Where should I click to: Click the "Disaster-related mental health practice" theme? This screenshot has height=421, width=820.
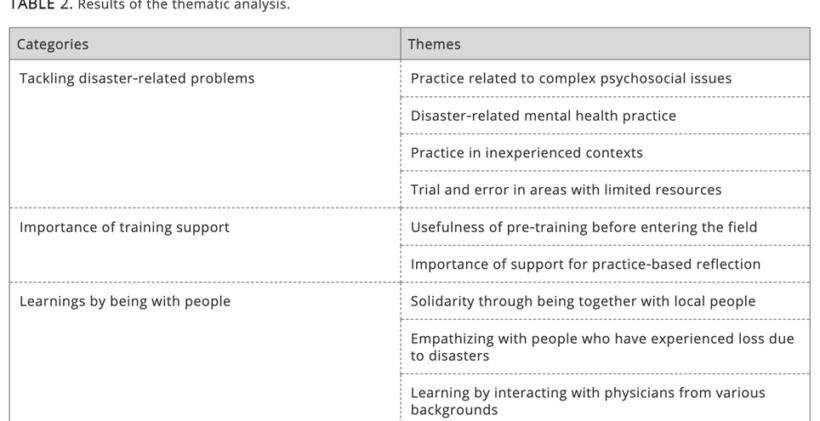tap(543, 116)
